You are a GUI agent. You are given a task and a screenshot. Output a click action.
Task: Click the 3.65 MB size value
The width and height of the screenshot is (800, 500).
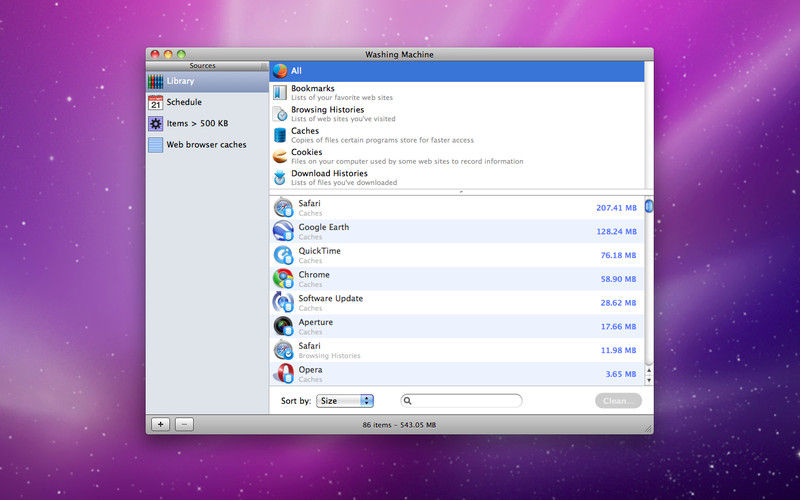pos(621,374)
